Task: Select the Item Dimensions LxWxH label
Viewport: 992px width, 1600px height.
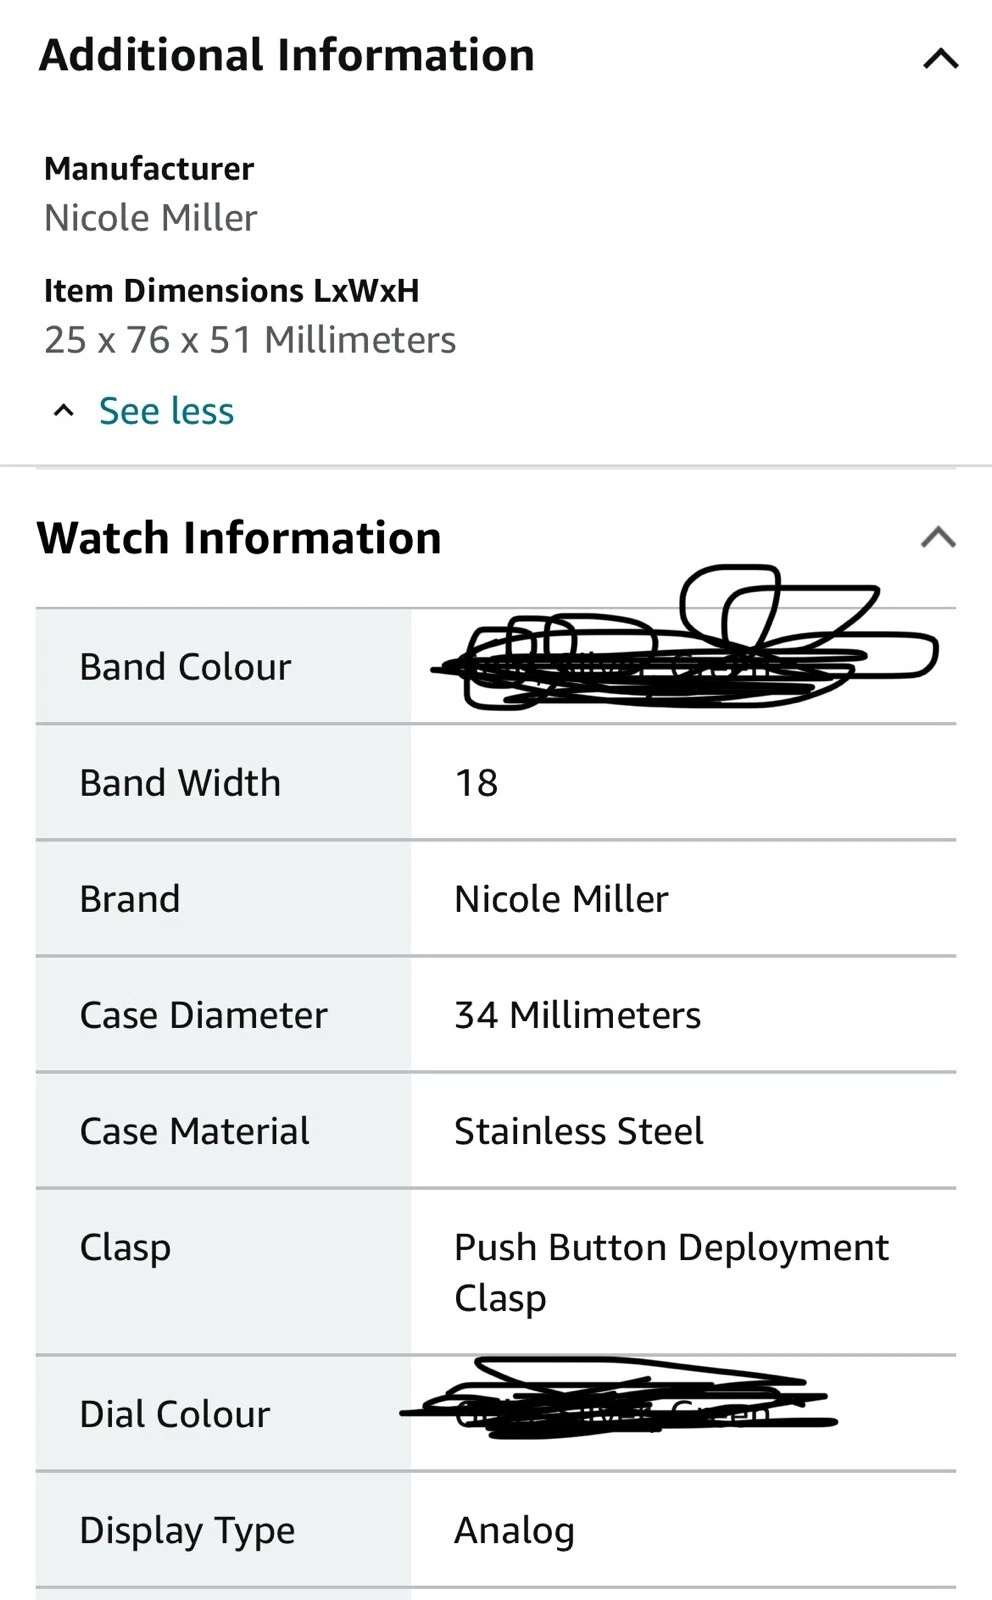Action: pos(231,290)
